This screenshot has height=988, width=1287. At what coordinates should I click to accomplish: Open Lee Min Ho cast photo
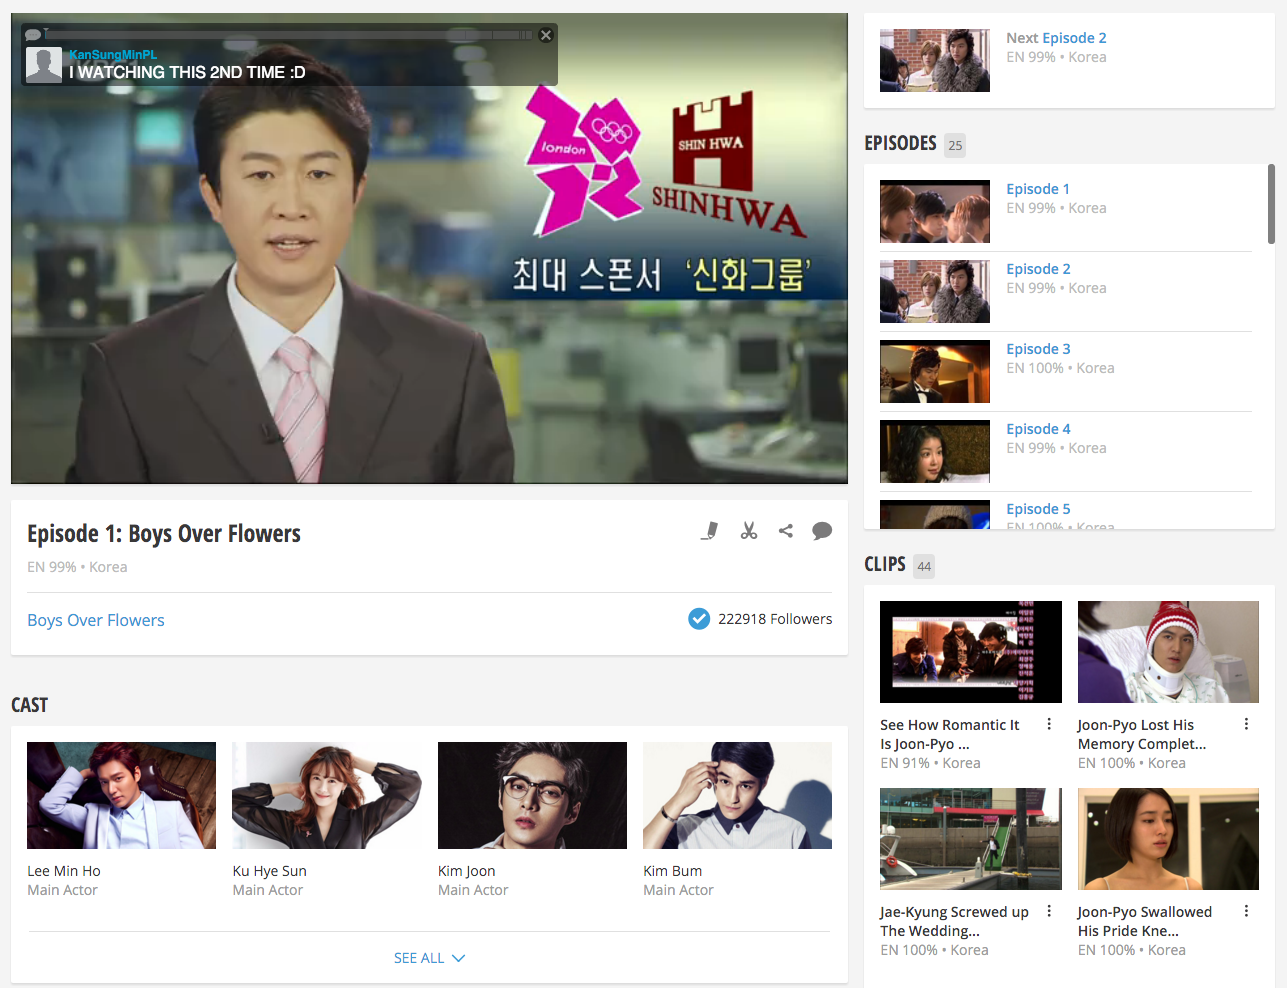point(121,795)
